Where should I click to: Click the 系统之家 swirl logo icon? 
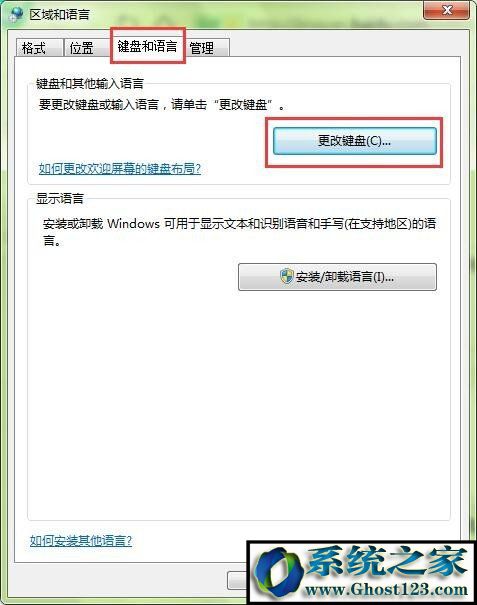pos(279,573)
